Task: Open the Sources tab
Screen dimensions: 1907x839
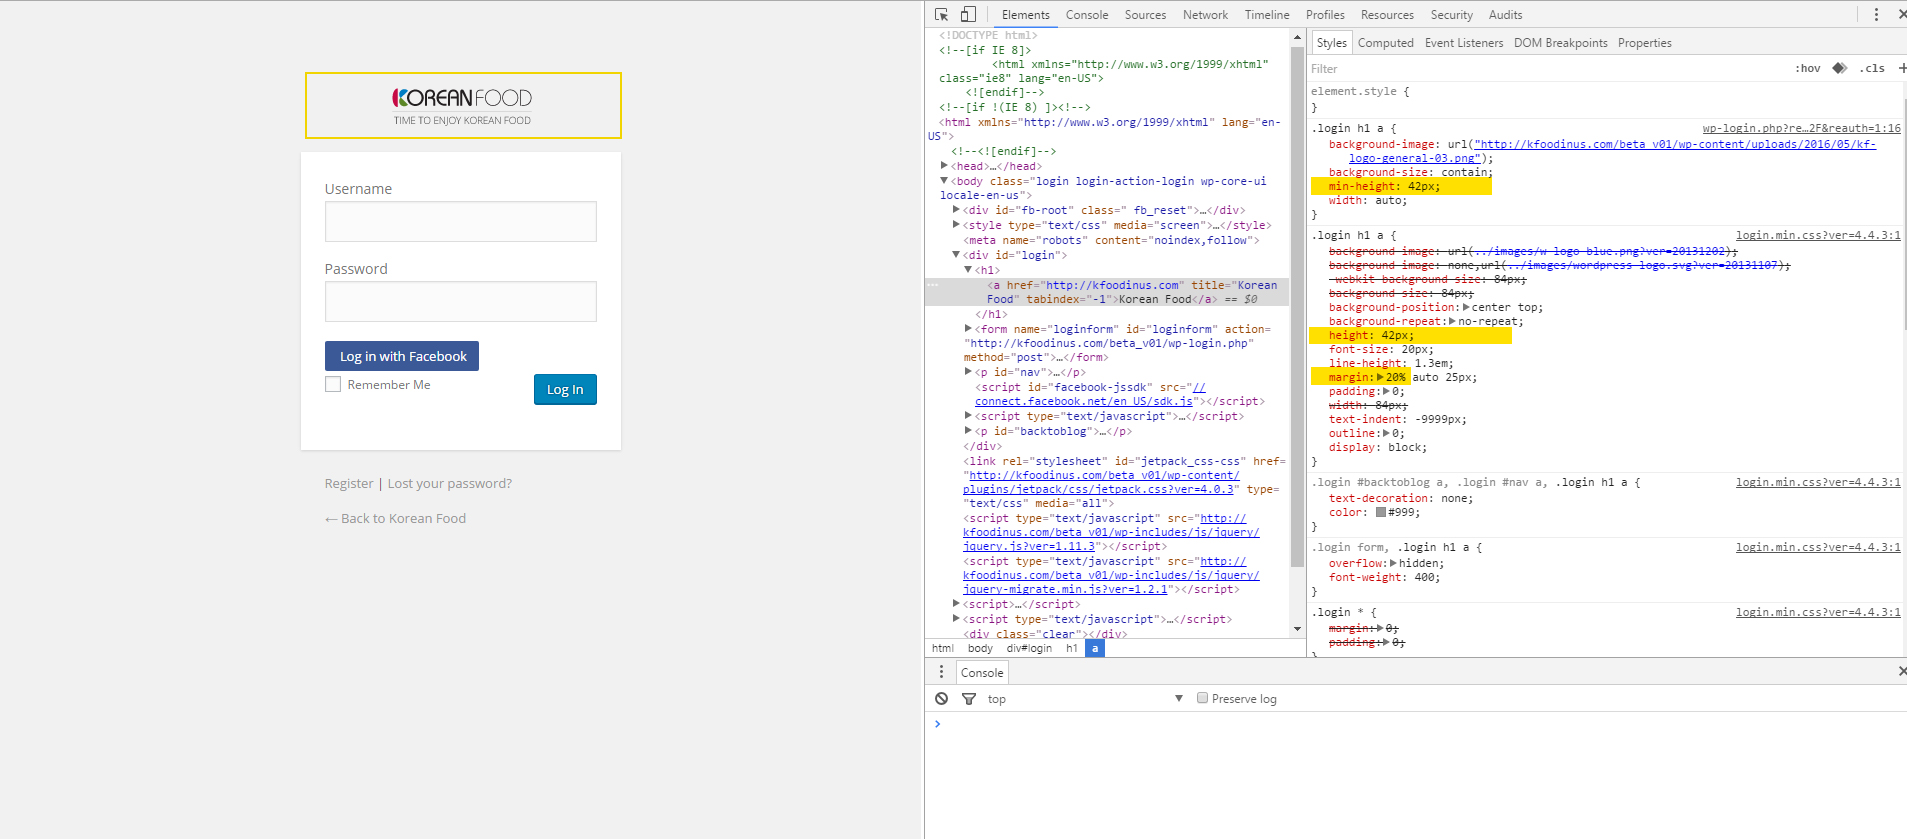Action: point(1145,15)
